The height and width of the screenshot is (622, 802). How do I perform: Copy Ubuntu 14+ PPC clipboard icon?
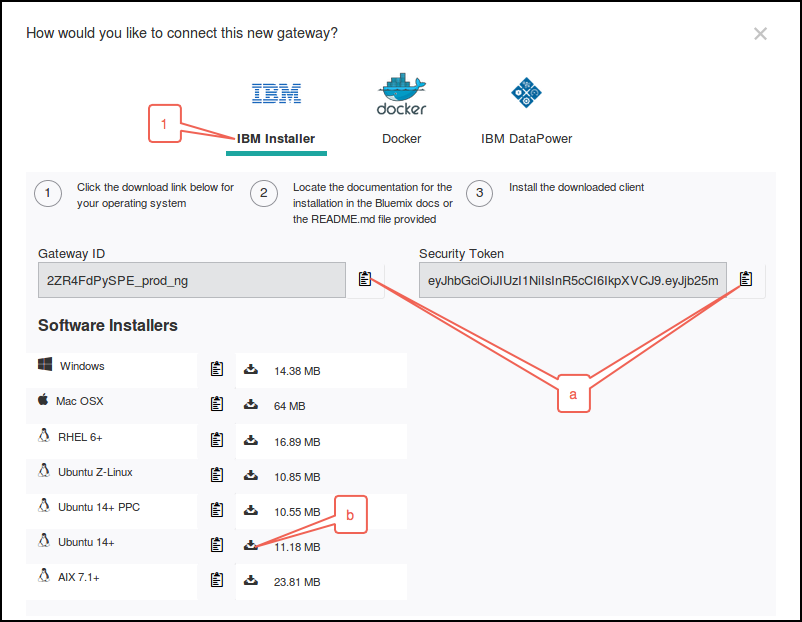click(x=217, y=510)
